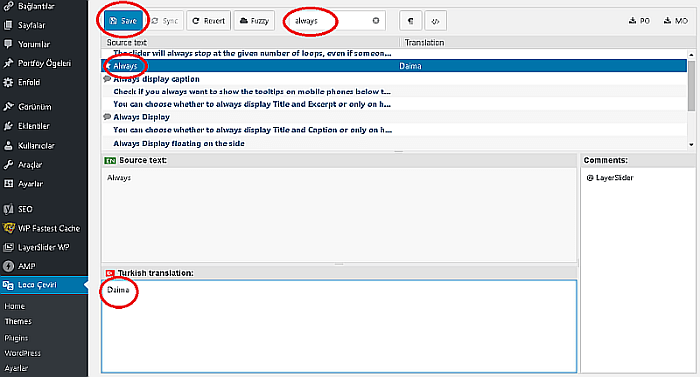
Task: Click the comment icon beside Always Display
Action: [107, 117]
